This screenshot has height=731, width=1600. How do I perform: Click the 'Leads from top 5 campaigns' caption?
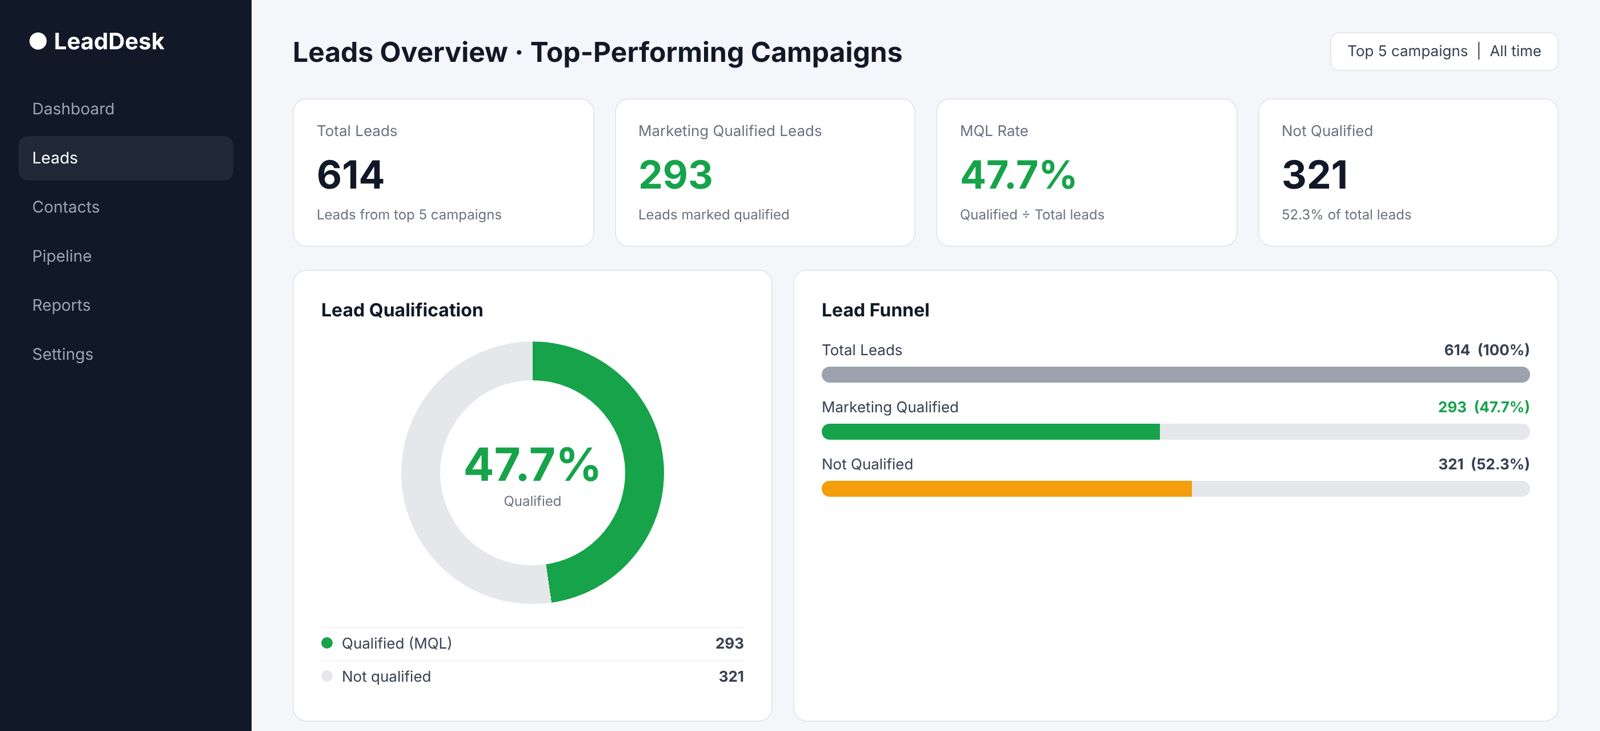pyautogui.click(x=409, y=215)
